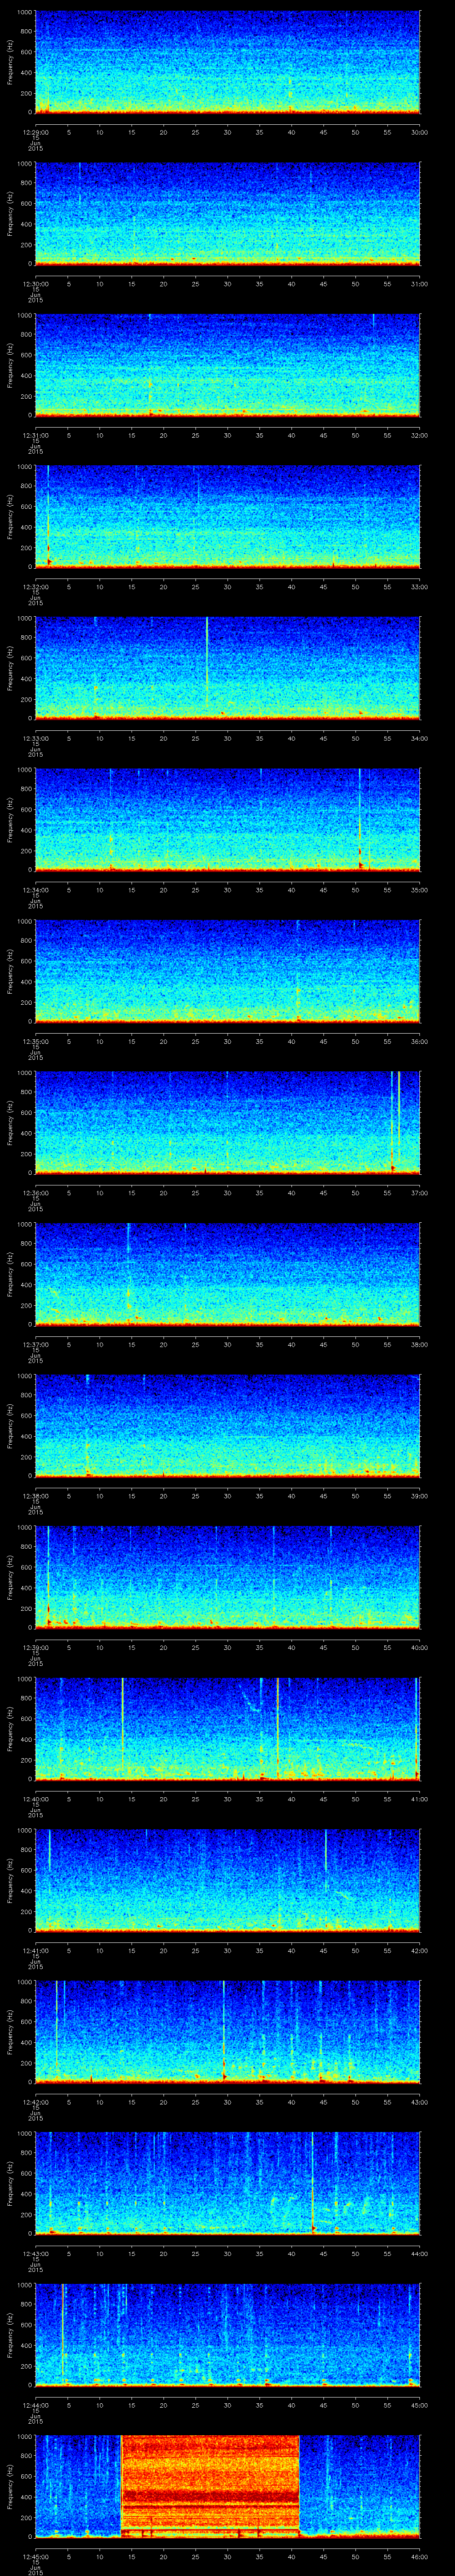Select the spectrogram panel starting at 12:30:00

(227, 213)
